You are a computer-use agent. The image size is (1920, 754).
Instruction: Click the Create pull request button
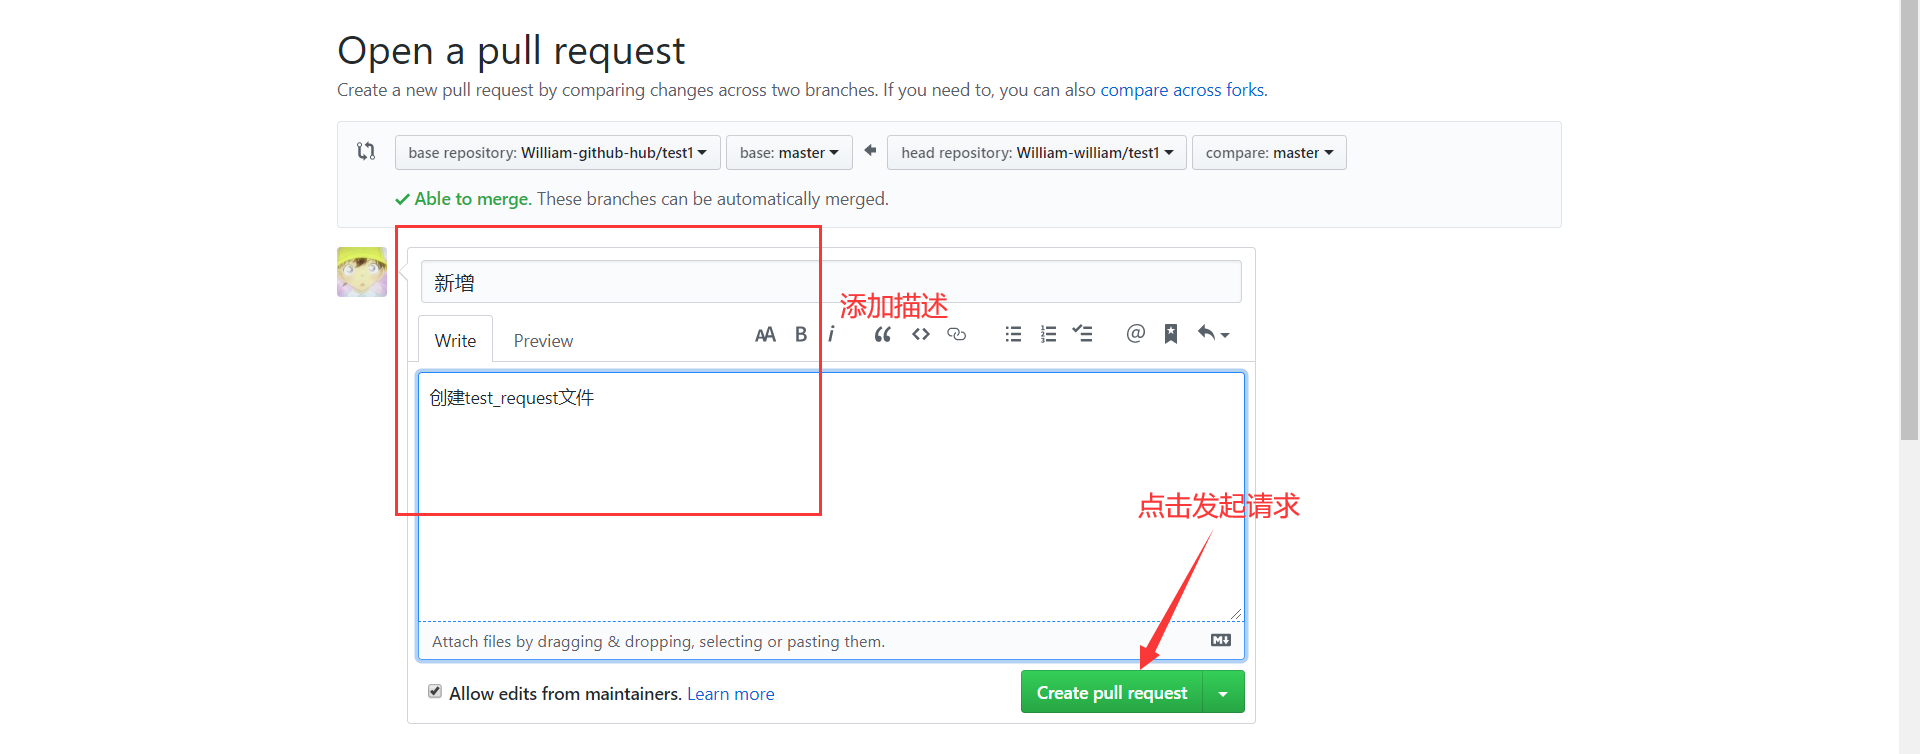1112,692
